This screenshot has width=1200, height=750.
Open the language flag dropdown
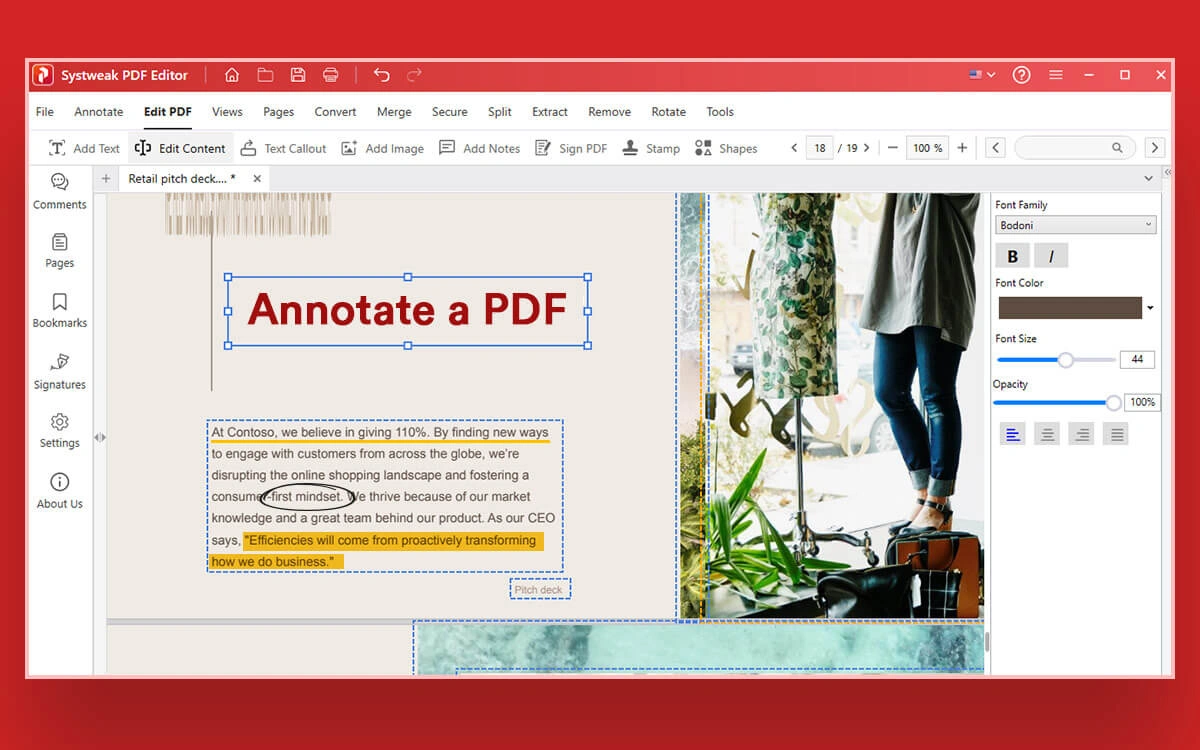(982, 75)
